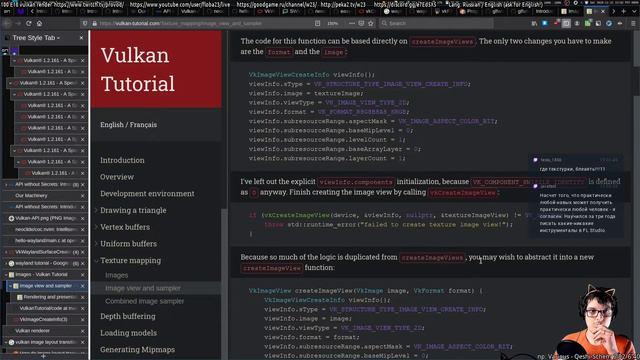Open the Depth buffering chapter
The height and width of the screenshot is (360, 640).
click(128, 316)
